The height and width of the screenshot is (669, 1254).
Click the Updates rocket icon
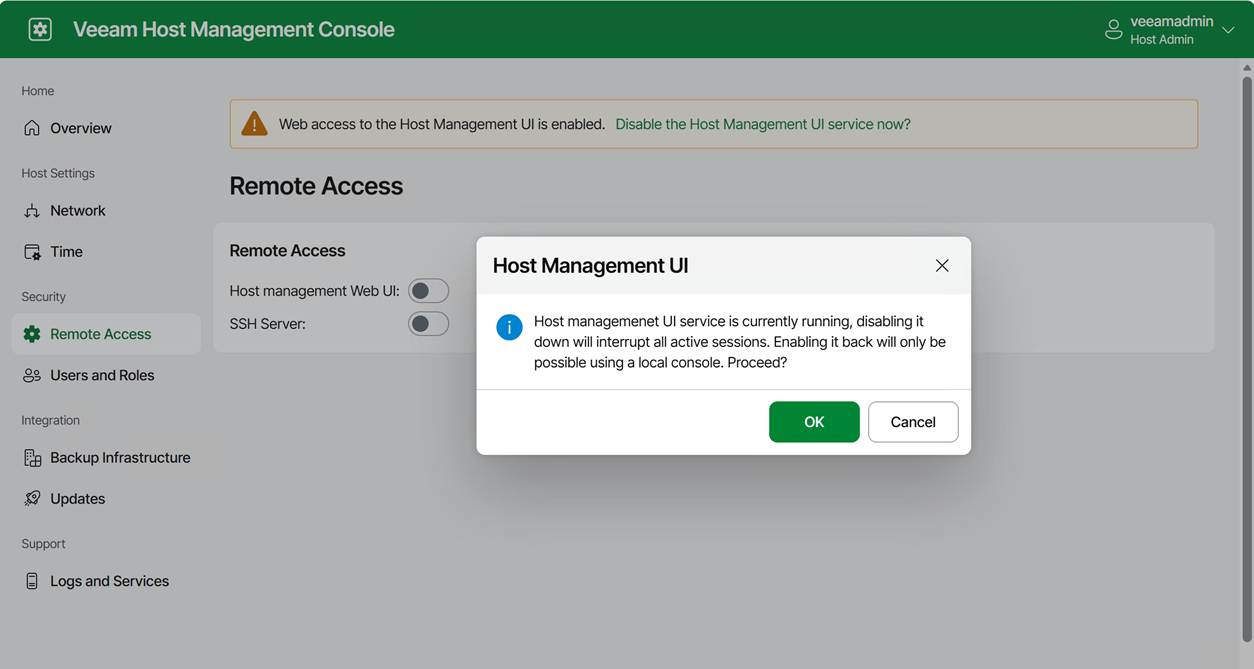(x=32, y=499)
